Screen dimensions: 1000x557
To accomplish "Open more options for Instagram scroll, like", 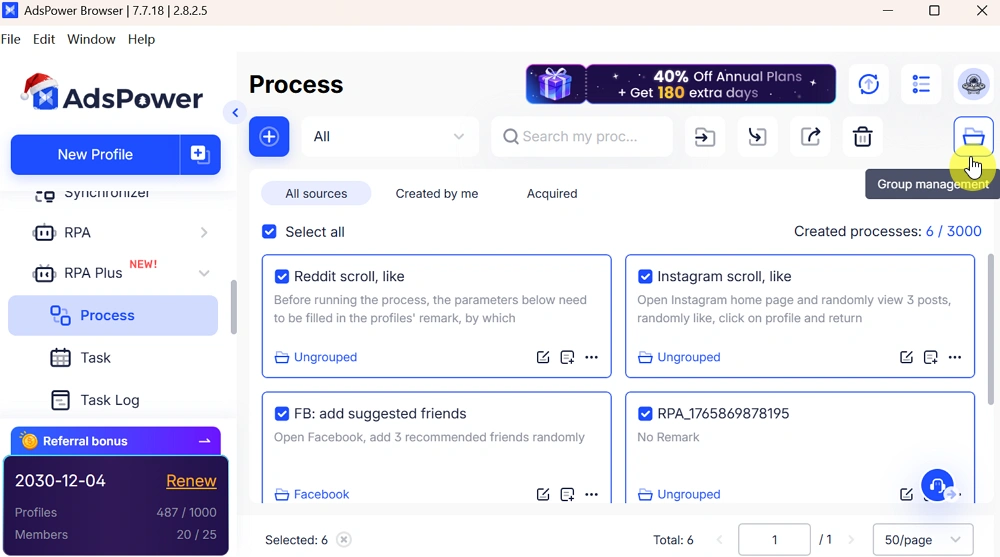I will click(x=955, y=357).
